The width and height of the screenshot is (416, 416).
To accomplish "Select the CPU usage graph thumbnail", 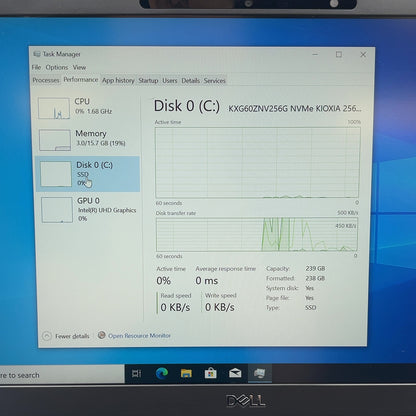I will pos(54,108).
